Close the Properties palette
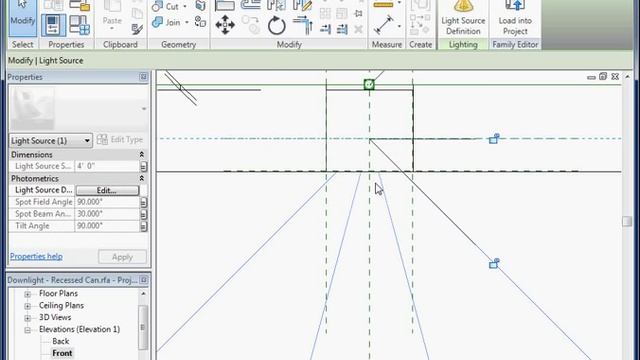The height and width of the screenshot is (360, 640). coord(144,77)
